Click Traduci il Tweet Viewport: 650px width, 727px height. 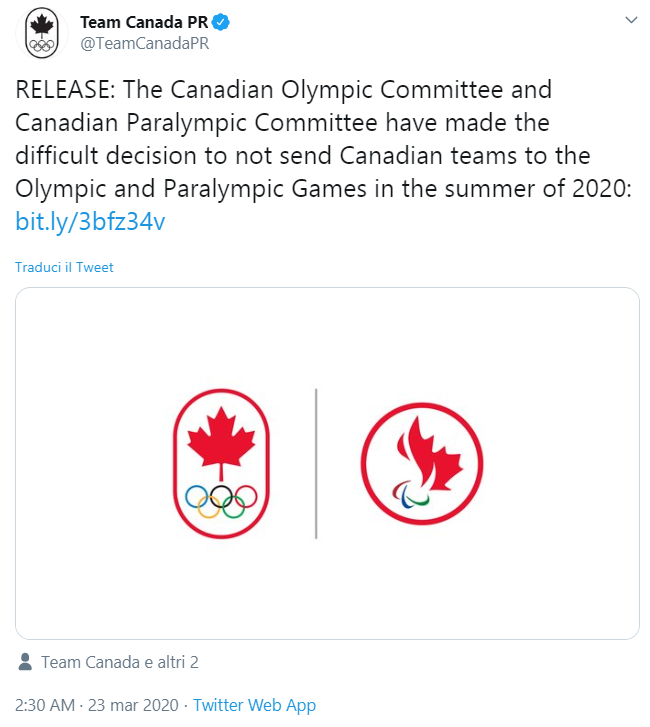[64, 267]
